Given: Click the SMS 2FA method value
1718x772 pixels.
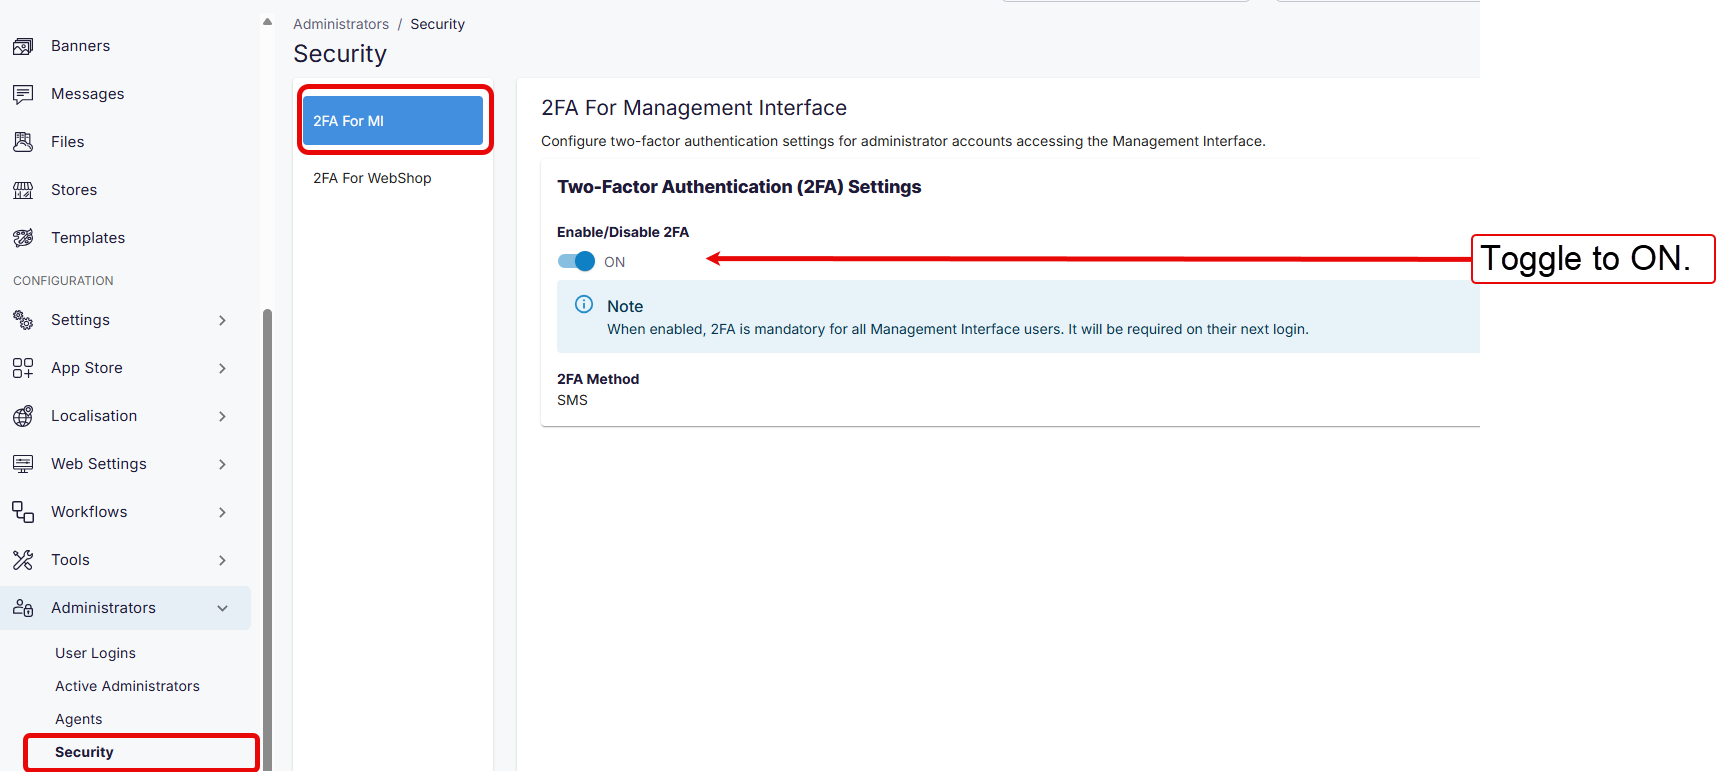Looking at the screenshot, I should tap(572, 400).
